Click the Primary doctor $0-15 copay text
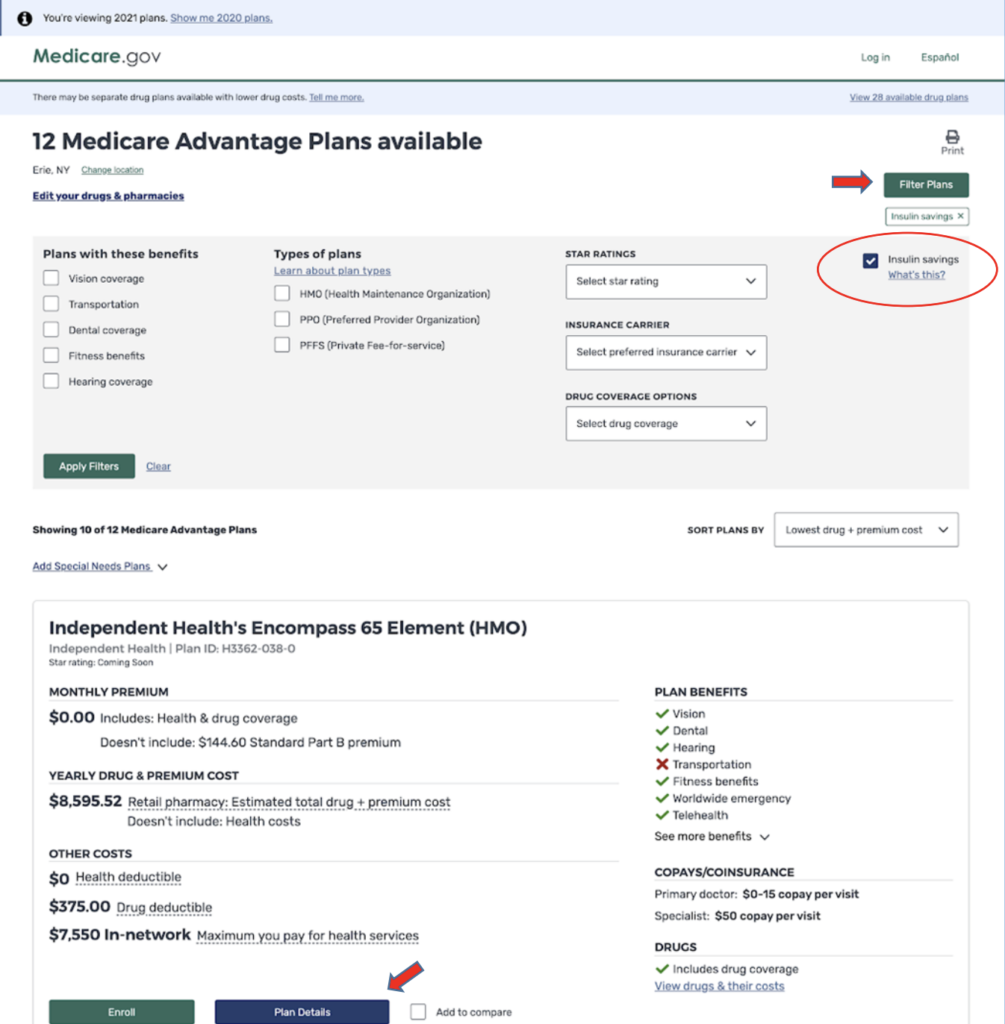The height and width of the screenshot is (1024, 1005). click(756, 895)
